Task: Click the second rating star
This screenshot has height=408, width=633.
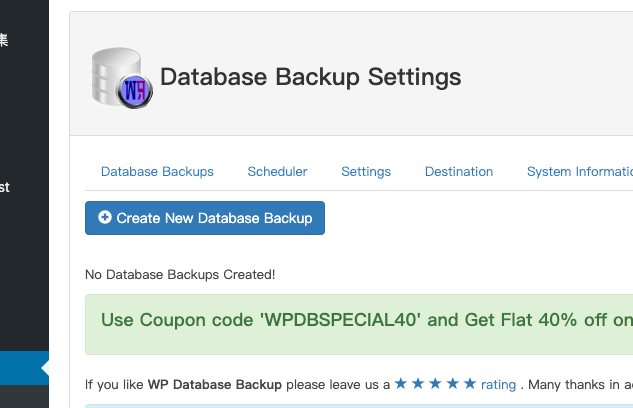Action: [418, 383]
